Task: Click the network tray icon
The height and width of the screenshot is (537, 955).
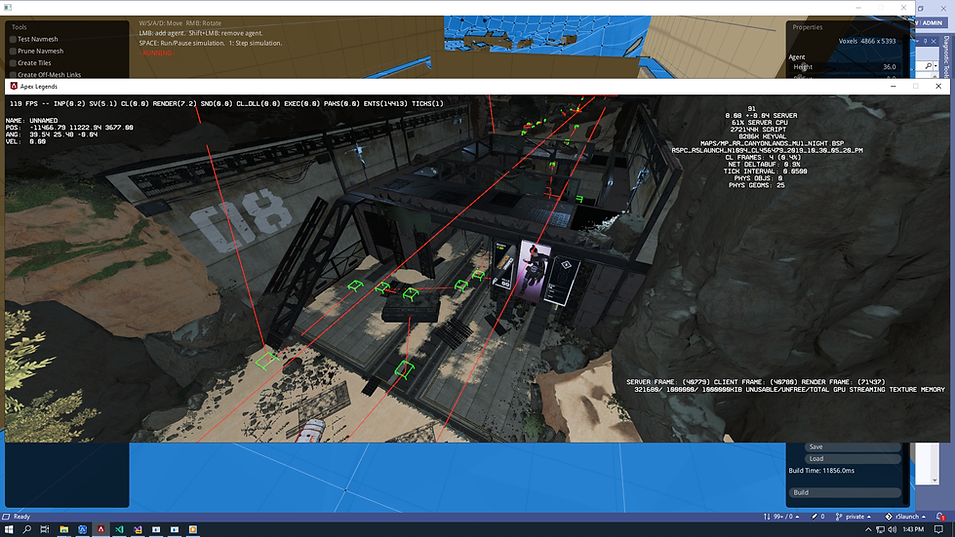Action: pos(881,530)
